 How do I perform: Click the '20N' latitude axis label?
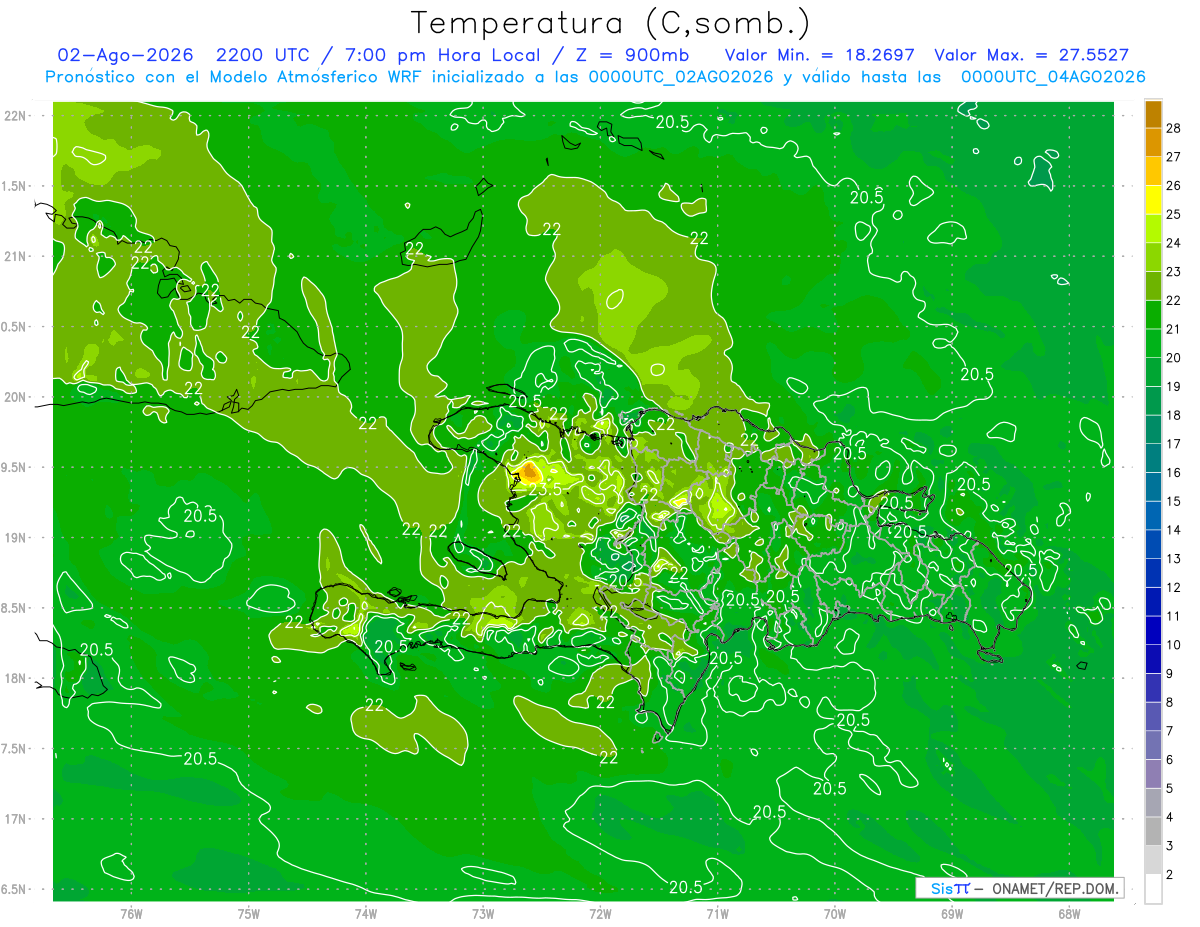tap(15, 397)
